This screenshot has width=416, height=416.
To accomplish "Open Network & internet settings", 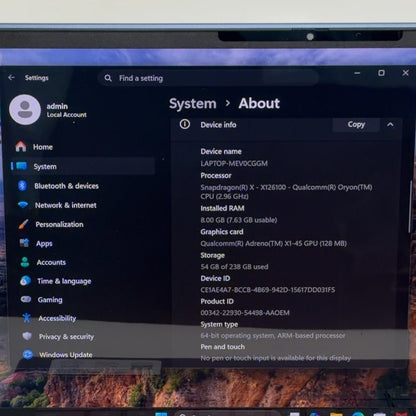I will (57, 205).
